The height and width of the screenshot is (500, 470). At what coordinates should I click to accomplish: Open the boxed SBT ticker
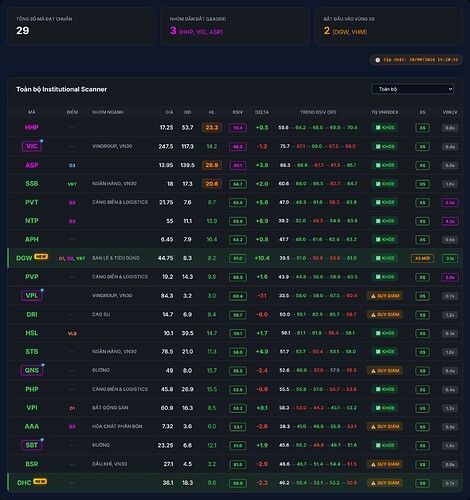[32, 445]
